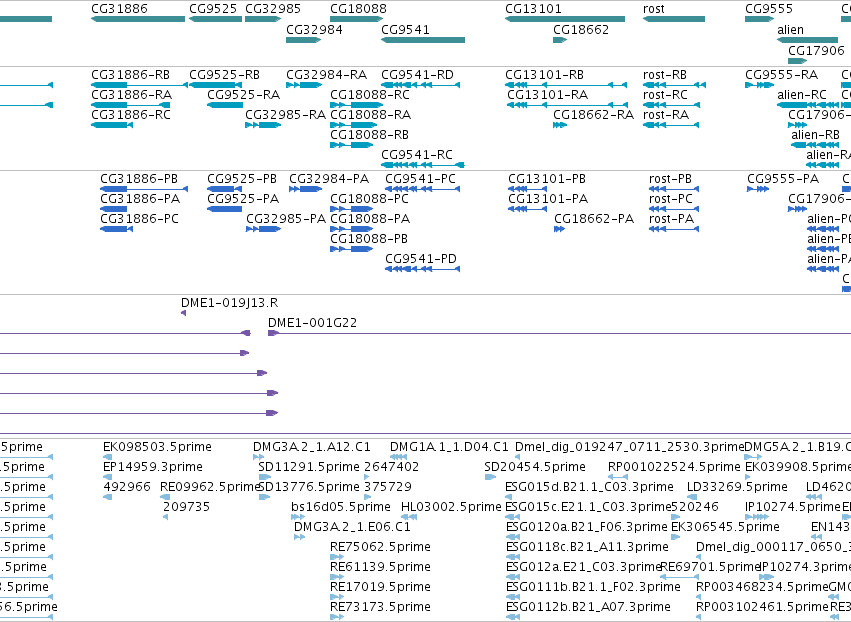Click EST DMG1A.1_1.D04.C1
Viewport: 851px width, 622px height.
(x=449, y=447)
